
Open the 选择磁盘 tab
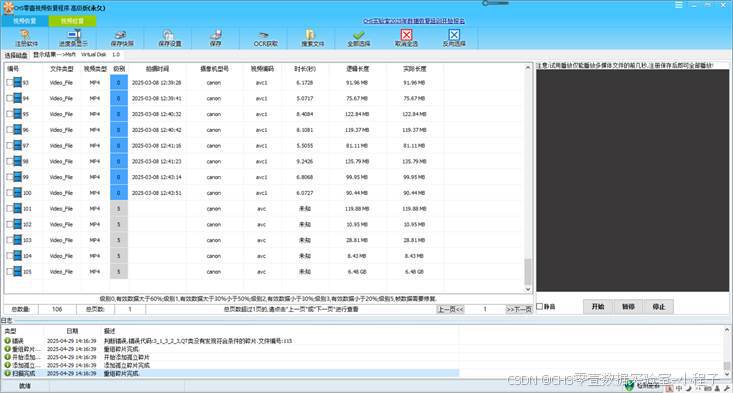(16, 55)
